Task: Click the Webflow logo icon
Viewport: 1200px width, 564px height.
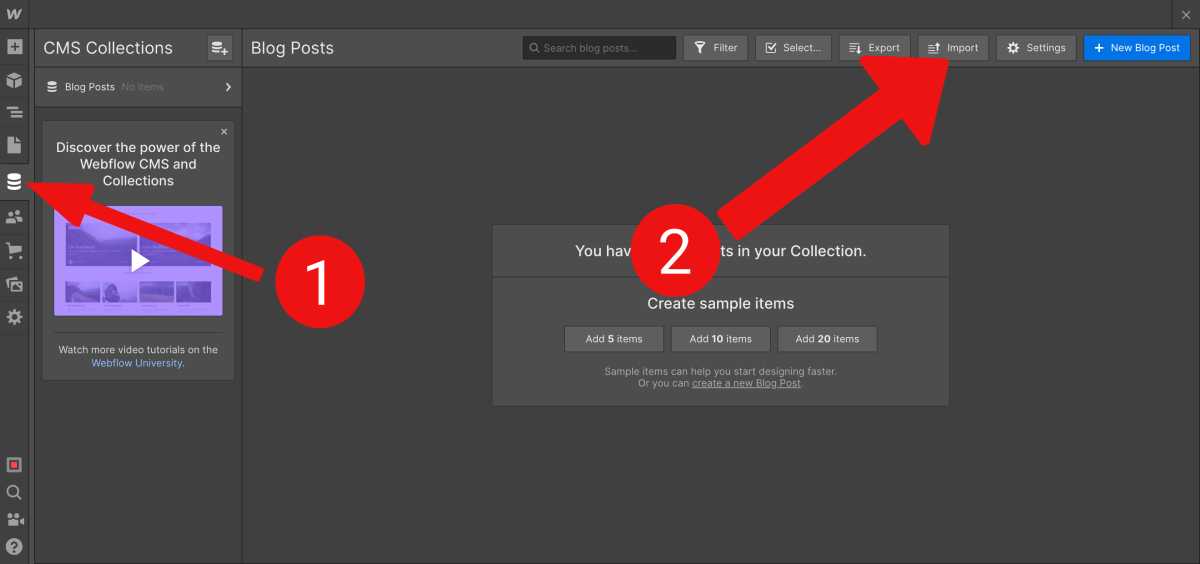Action: [x=14, y=14]
